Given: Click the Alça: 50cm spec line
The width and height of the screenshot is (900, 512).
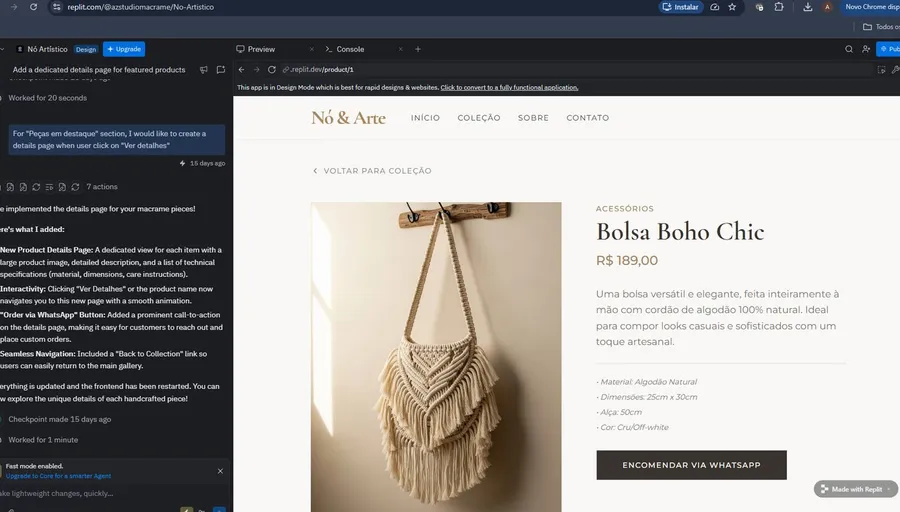Looking at the screenshot, I should click(619, 412).
